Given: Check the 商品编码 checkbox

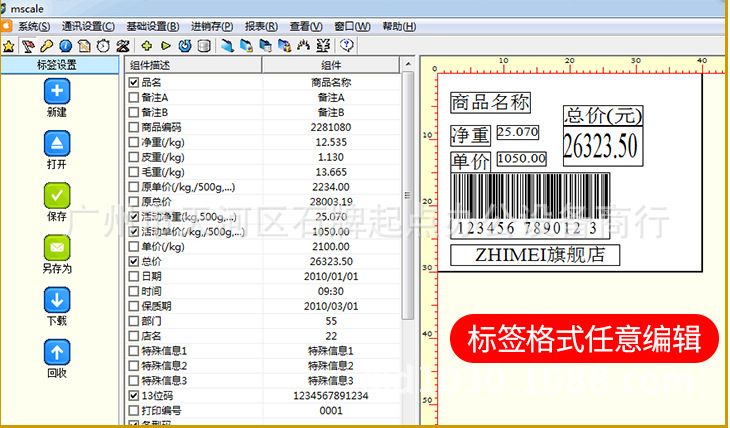Looking at the screenshot, I should coord(134,127).
